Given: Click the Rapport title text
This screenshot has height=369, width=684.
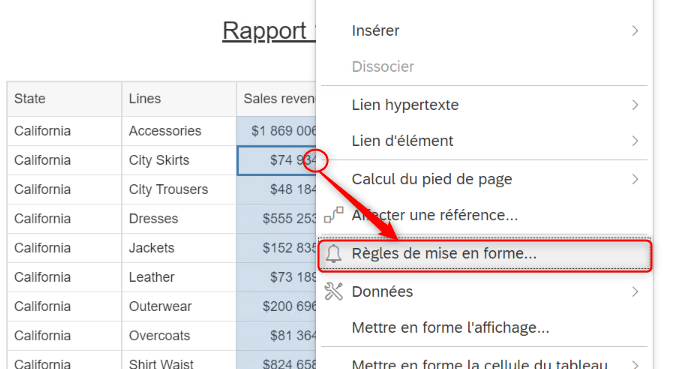Looking at the screenshot, I should [x=264, y=31].
